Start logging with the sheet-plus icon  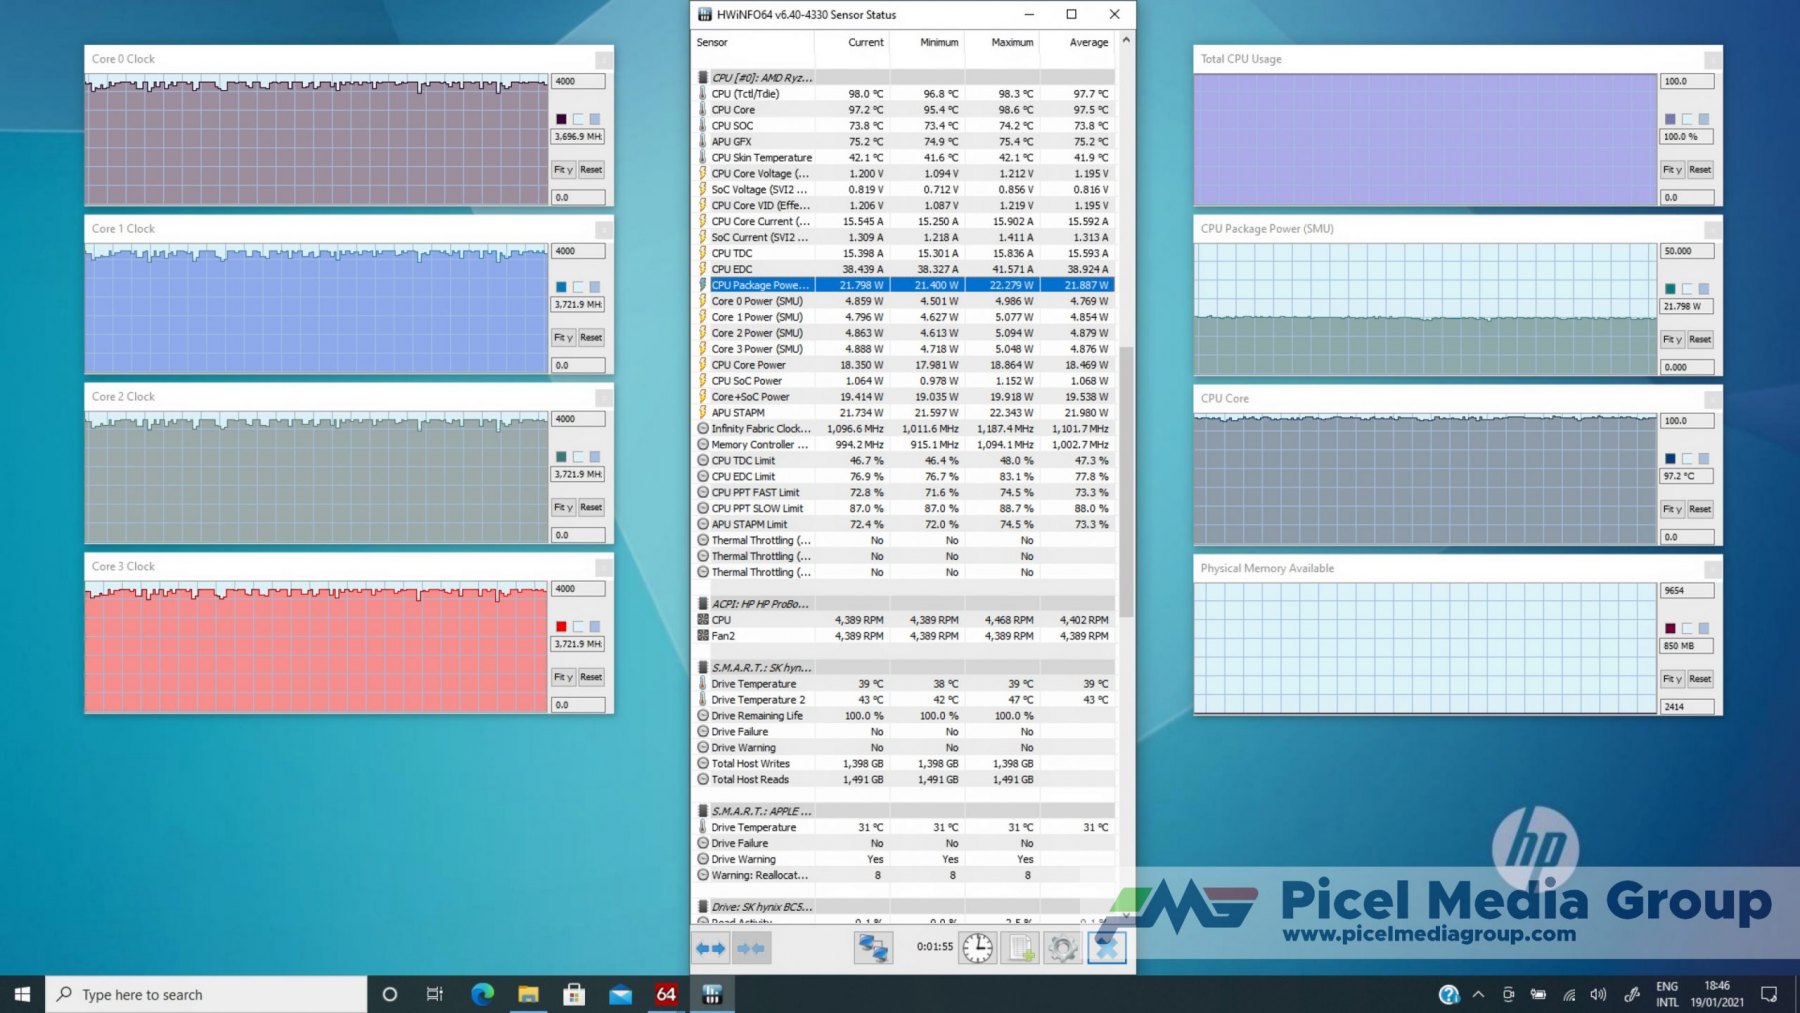click(x=1020, y=948)
